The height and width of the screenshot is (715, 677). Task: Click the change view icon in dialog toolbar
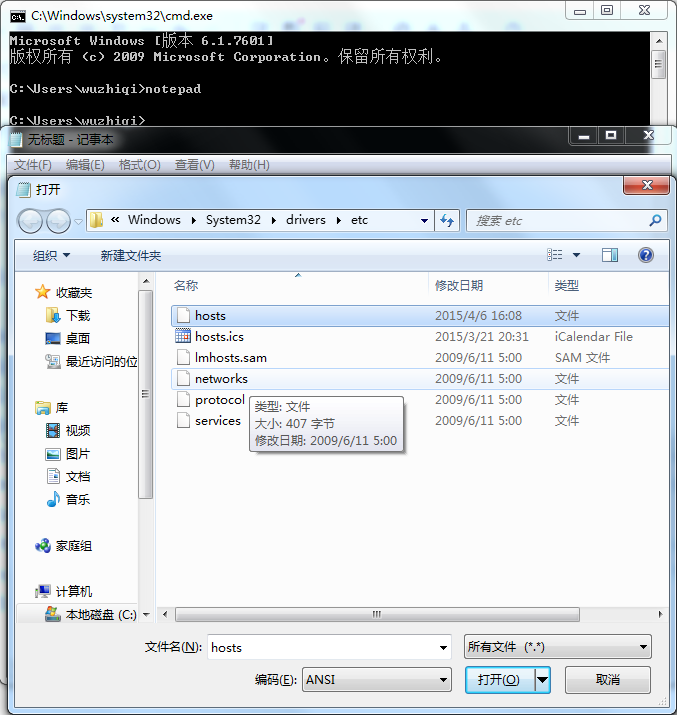tap(554, 255)
